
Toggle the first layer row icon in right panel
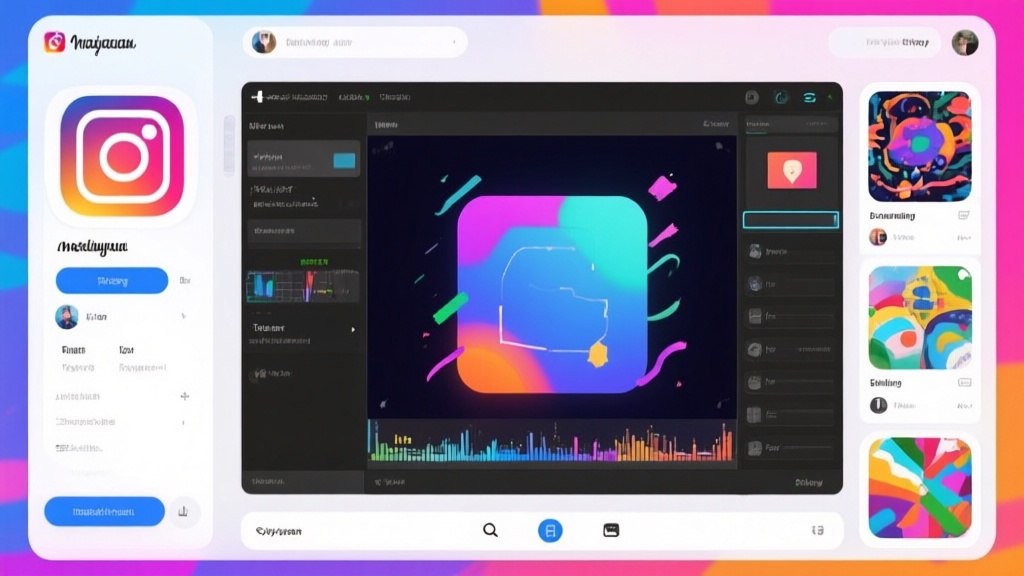point(755,253)
